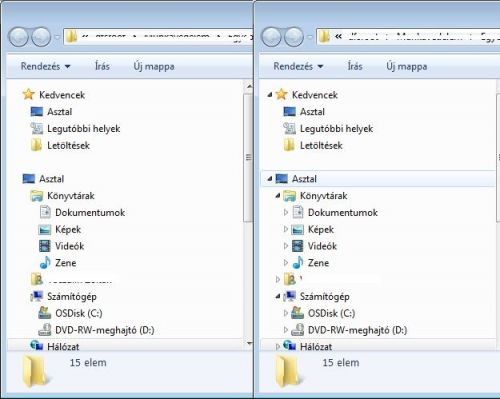Click Új mappa in right window toolbar
This screenshot has height=399, width=500.
(x=407, y=66)
